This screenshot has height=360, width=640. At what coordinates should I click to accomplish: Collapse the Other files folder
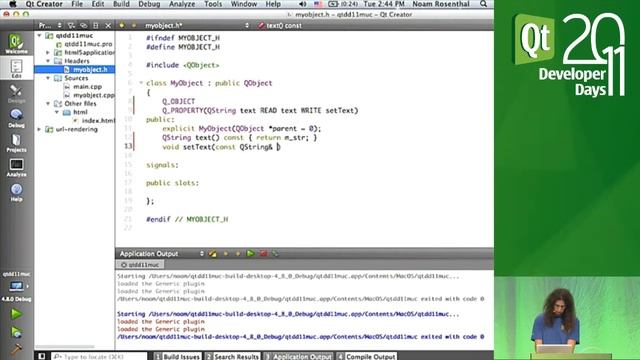48,104
